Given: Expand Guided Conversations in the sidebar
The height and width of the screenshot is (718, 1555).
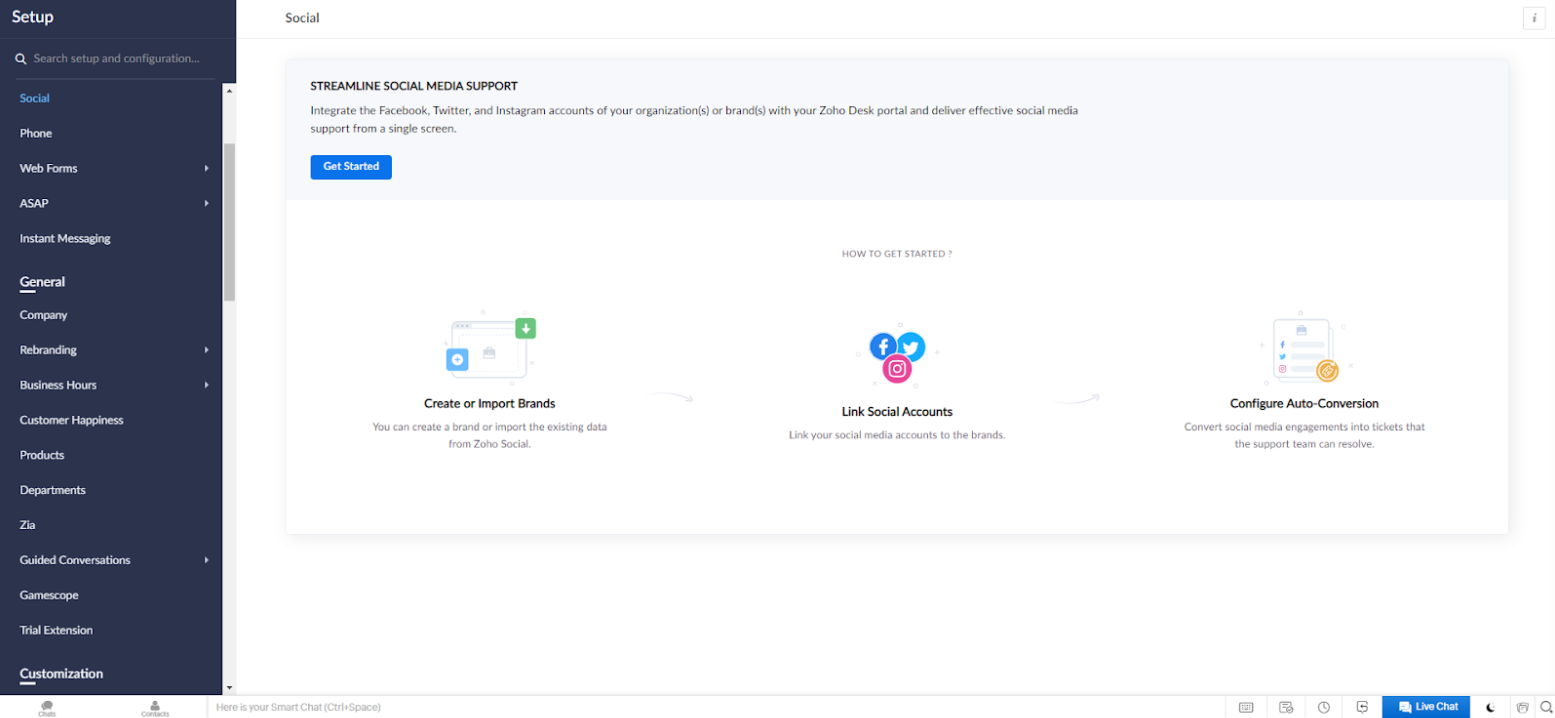Looking at the screenshot, I should [x=207, y=561].
